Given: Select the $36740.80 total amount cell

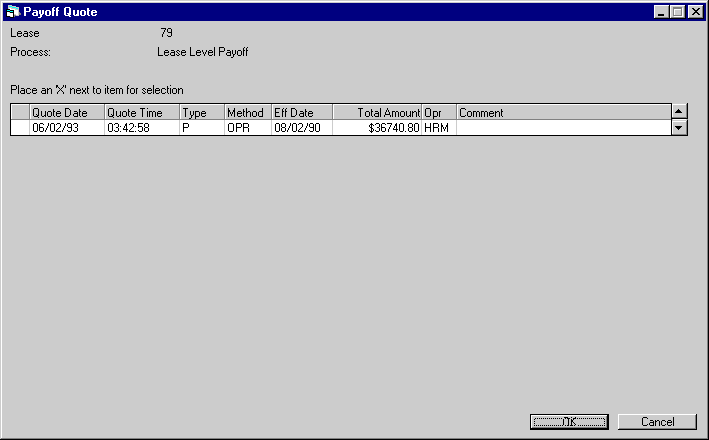Looking at the screenshot, I should [377, 128].
